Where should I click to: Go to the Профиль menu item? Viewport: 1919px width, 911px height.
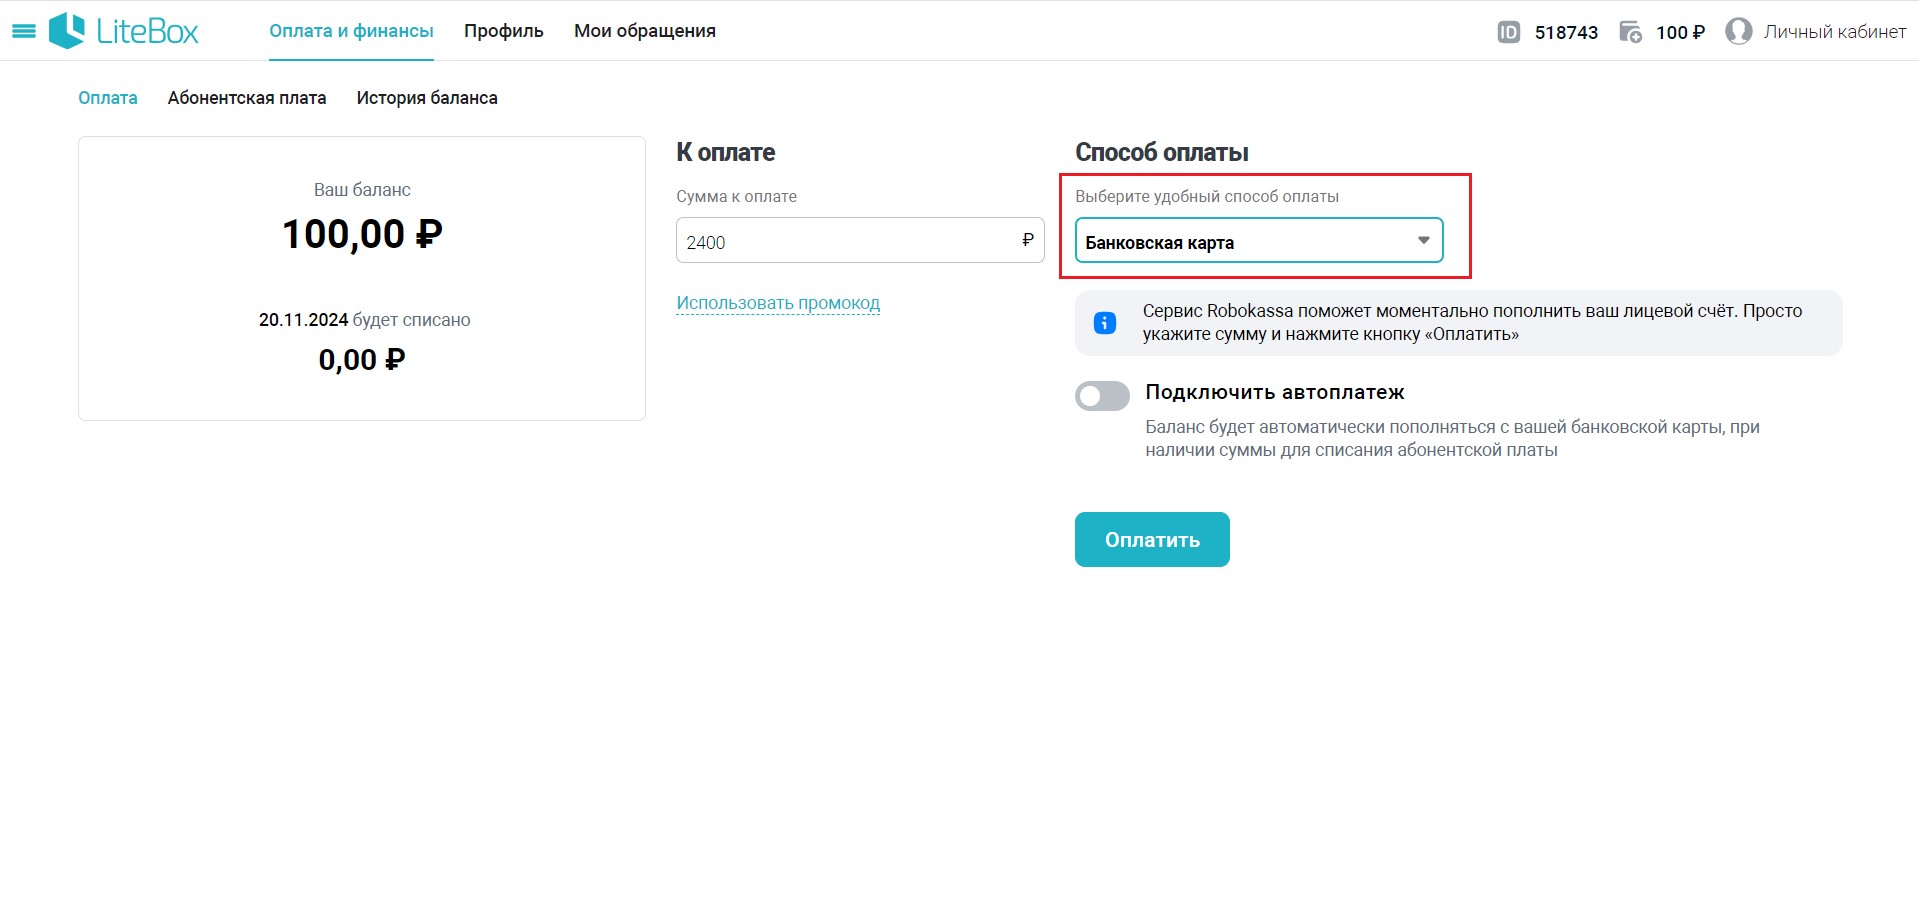coord(503,31)
